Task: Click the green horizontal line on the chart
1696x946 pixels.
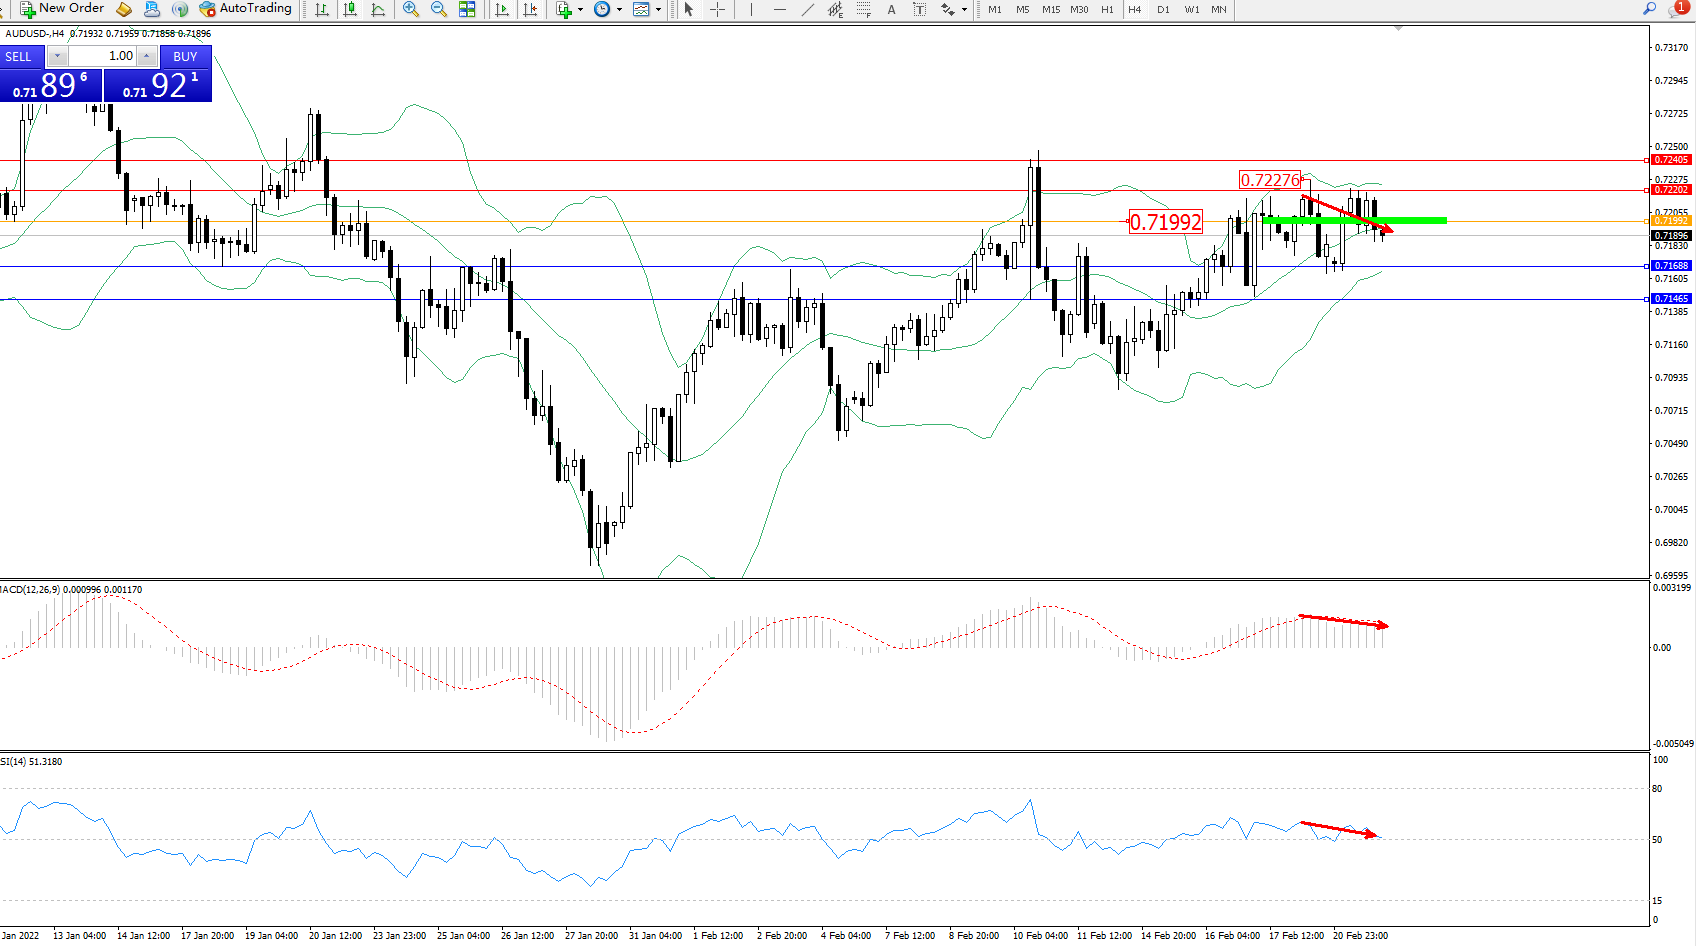Action: (1420, 220)
